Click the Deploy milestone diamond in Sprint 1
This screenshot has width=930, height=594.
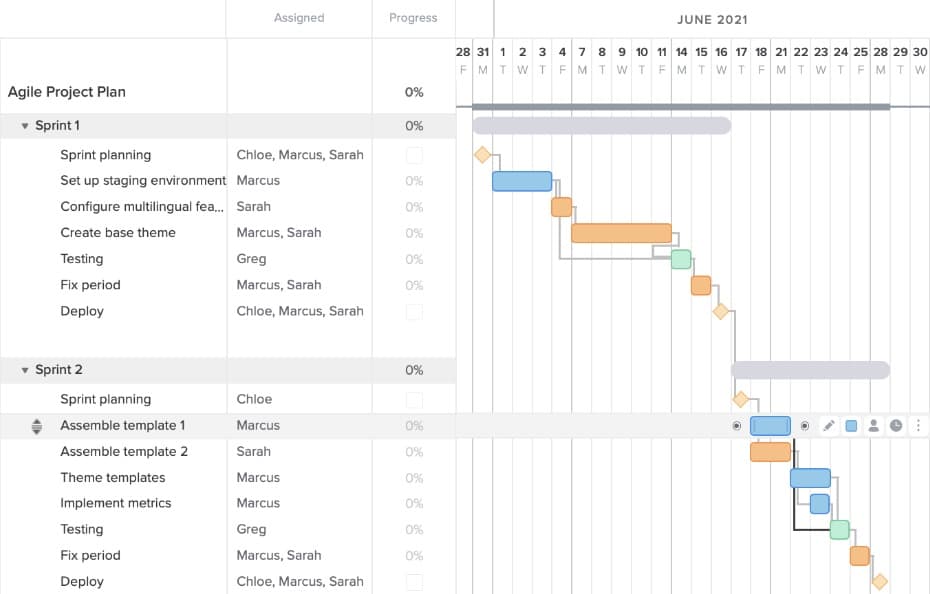coord(720,311)
